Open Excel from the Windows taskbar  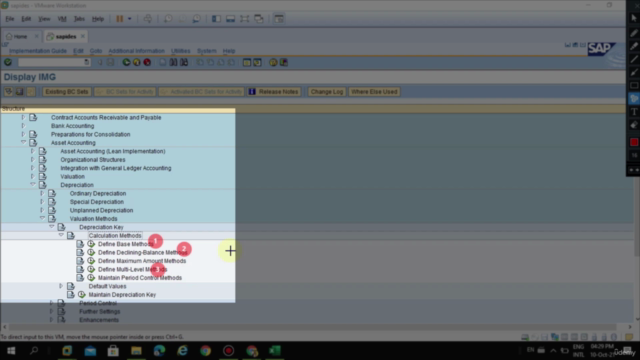(x=275, y=351)
